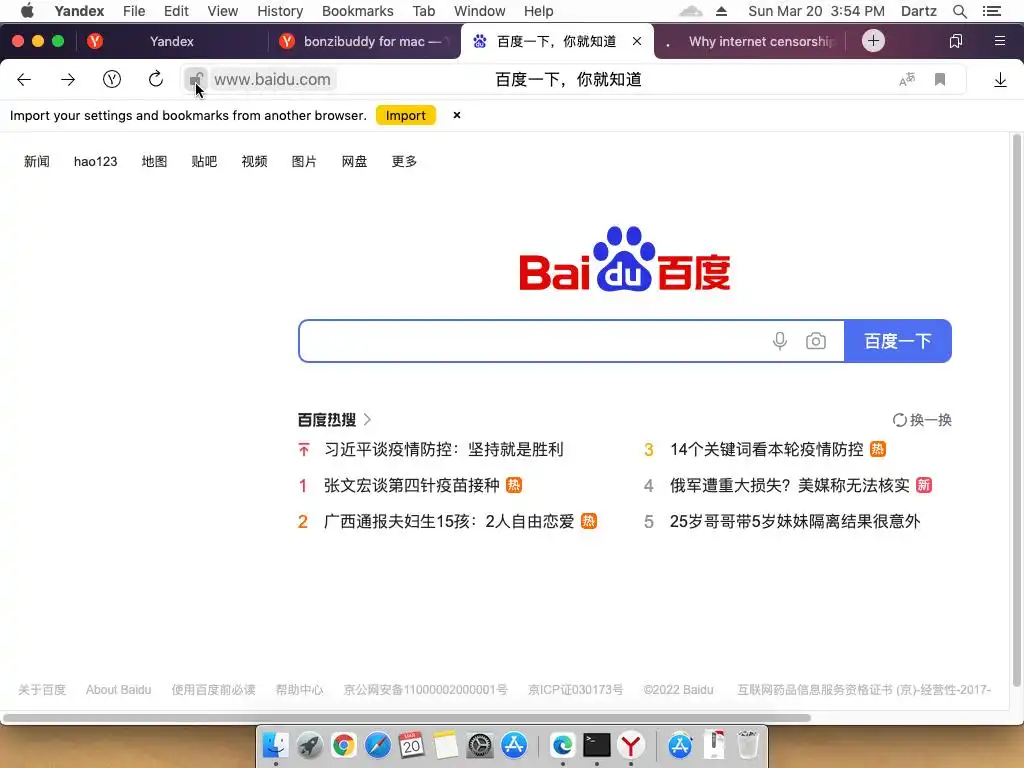Refresh hot searches with 换一换
The image size is (1024, 768).
922,420
